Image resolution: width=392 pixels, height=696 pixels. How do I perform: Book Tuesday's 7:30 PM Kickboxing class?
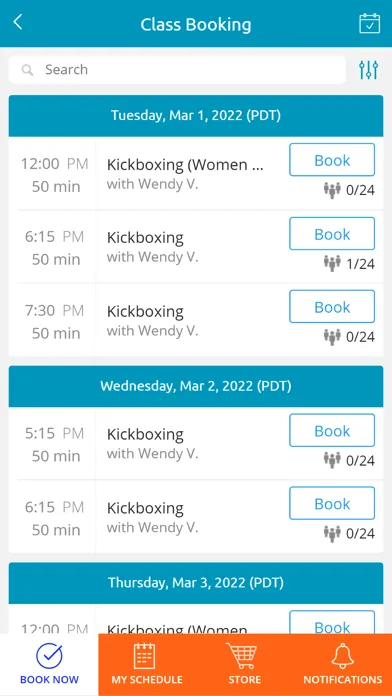[332, 307]
